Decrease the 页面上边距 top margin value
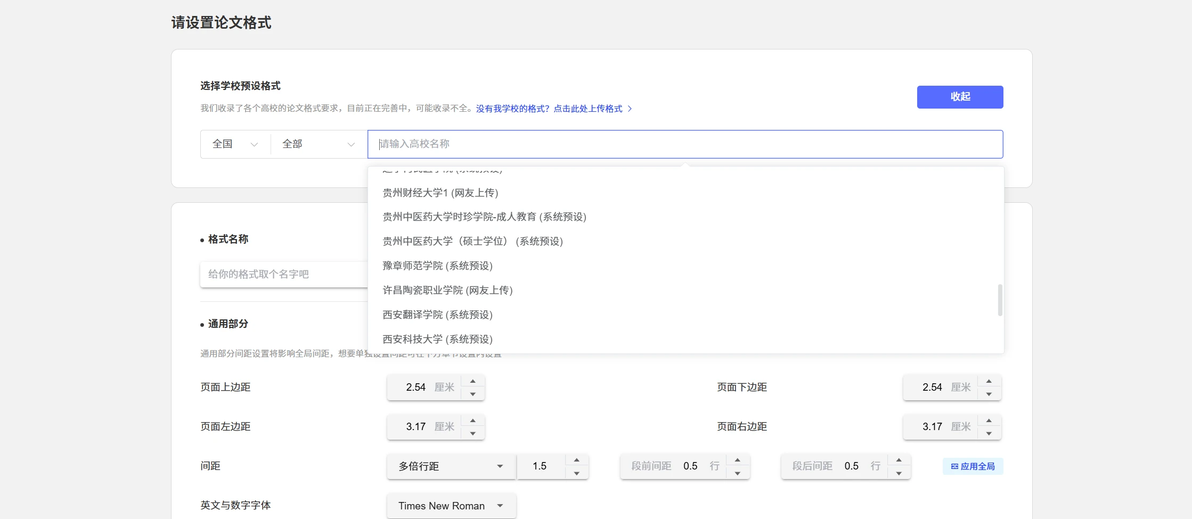The width and height of the screenshot is (1192, 519). 473,394
